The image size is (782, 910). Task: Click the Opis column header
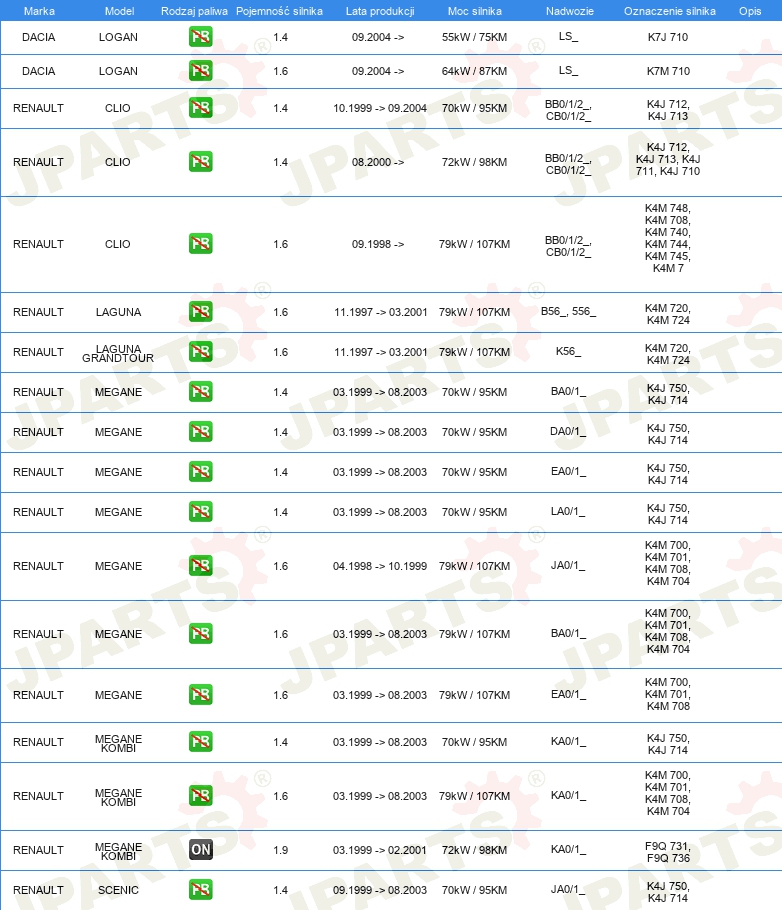[749, 11]
